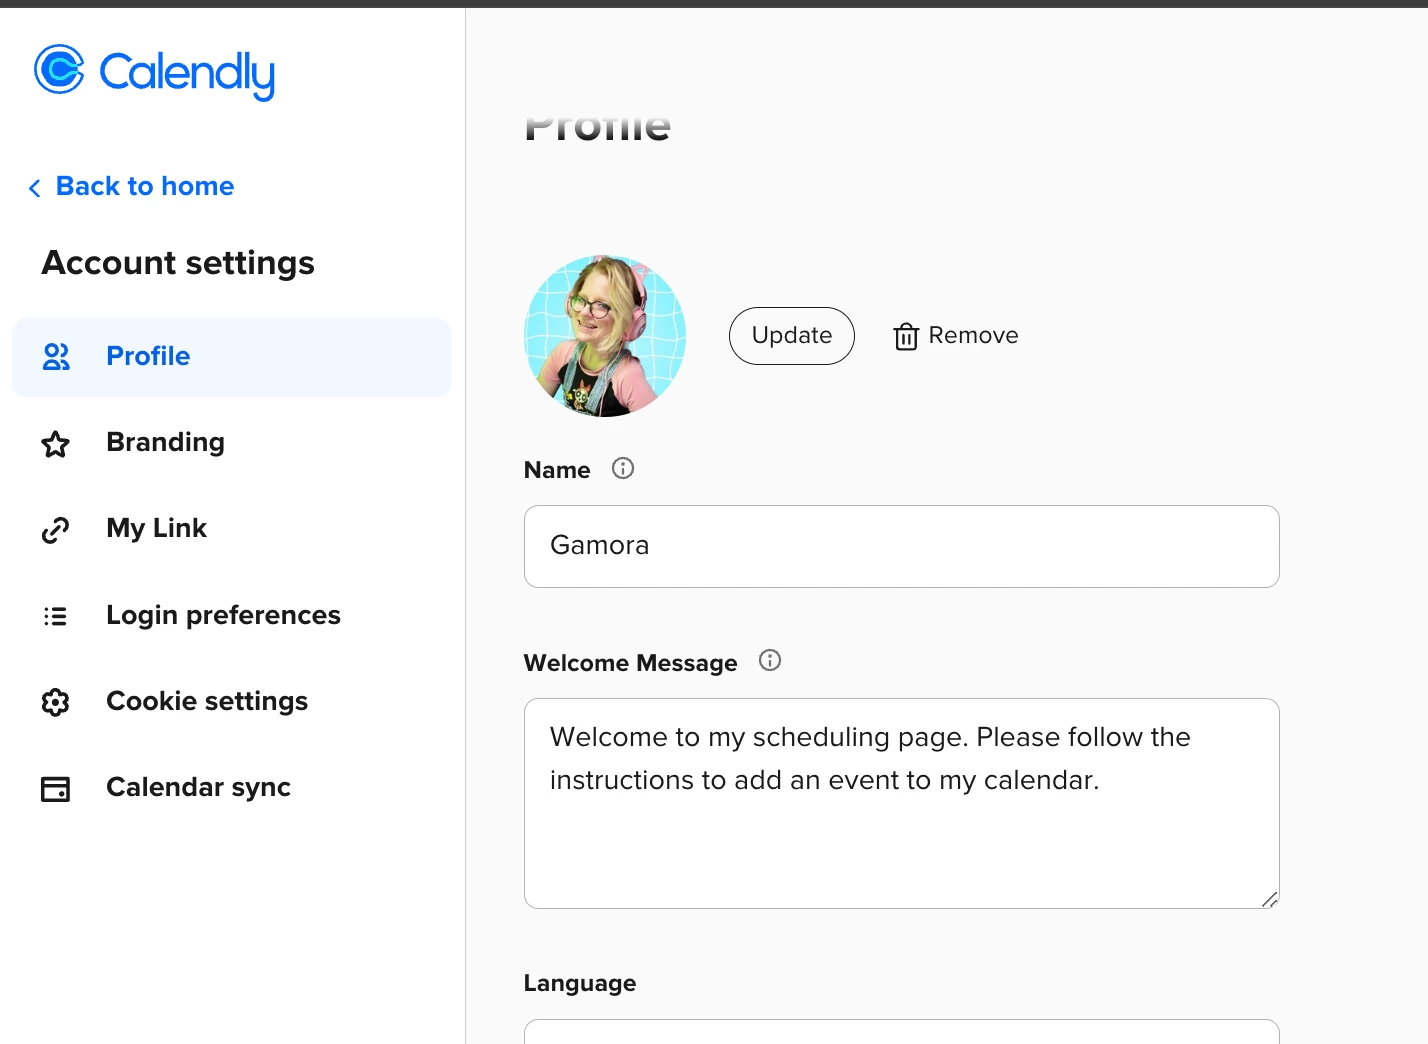
Task: Open the Login preferences section
Action: click(223, 616)
